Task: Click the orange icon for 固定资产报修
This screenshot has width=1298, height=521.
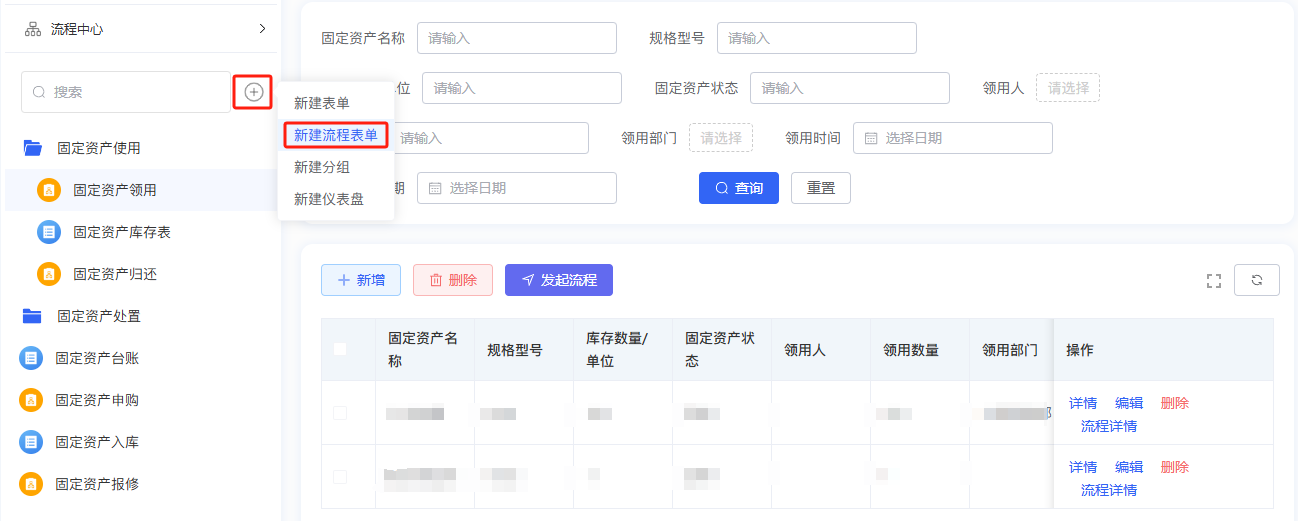Action: coord(31,484)
